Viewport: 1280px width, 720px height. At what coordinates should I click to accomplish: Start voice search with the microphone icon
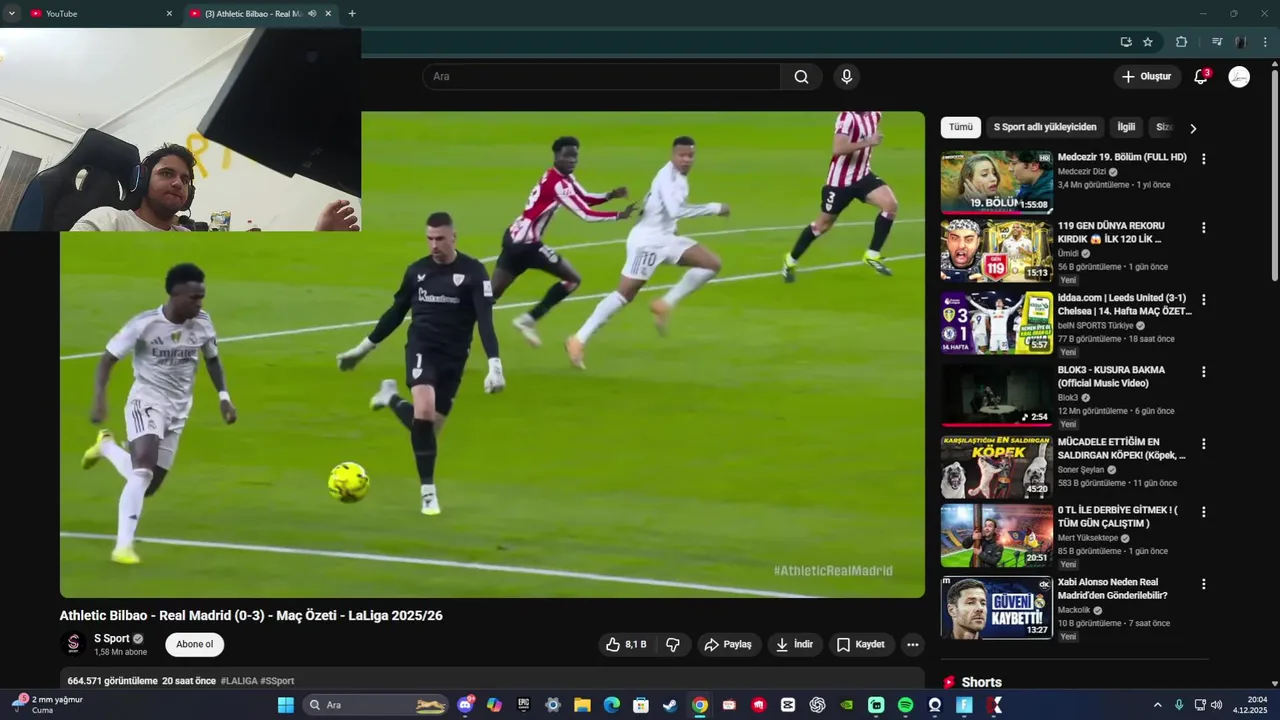pyautogui.click(x=847, y=77)
